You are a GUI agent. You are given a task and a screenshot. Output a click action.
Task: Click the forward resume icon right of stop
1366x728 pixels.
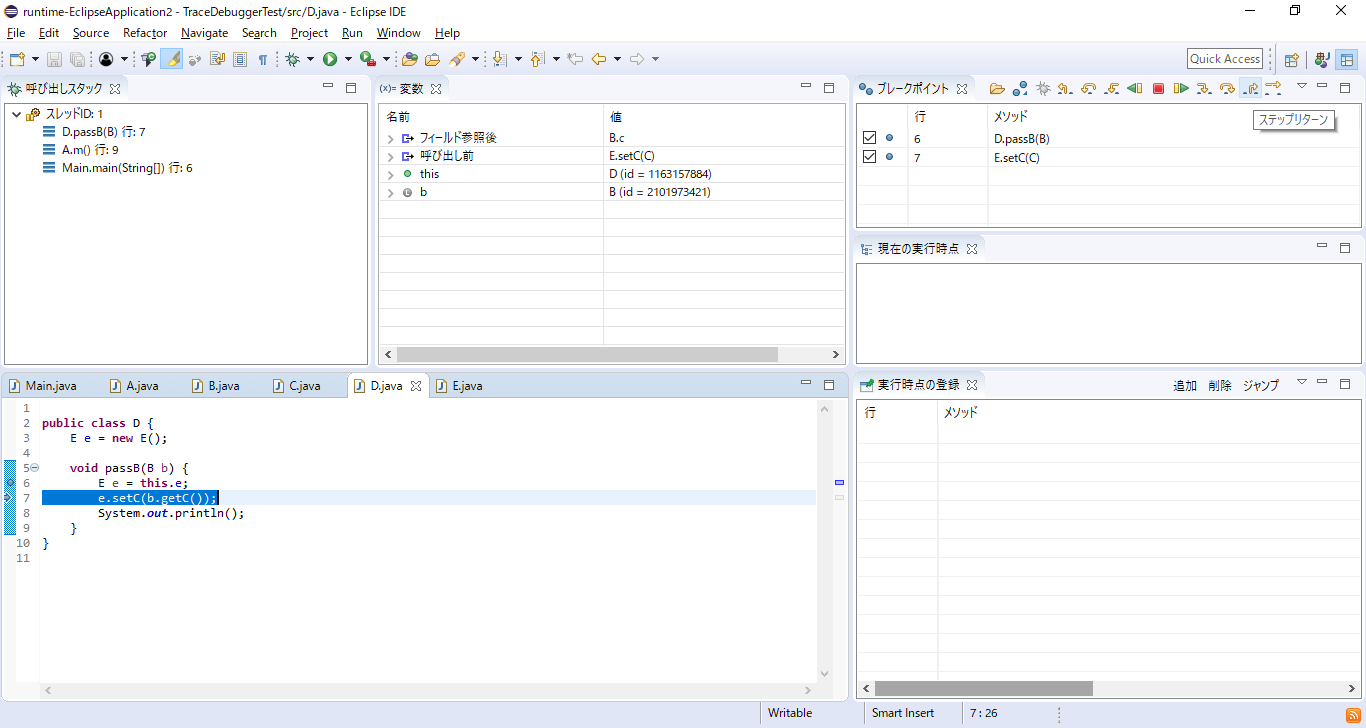pyautogui.click(x=1181, y=88)
